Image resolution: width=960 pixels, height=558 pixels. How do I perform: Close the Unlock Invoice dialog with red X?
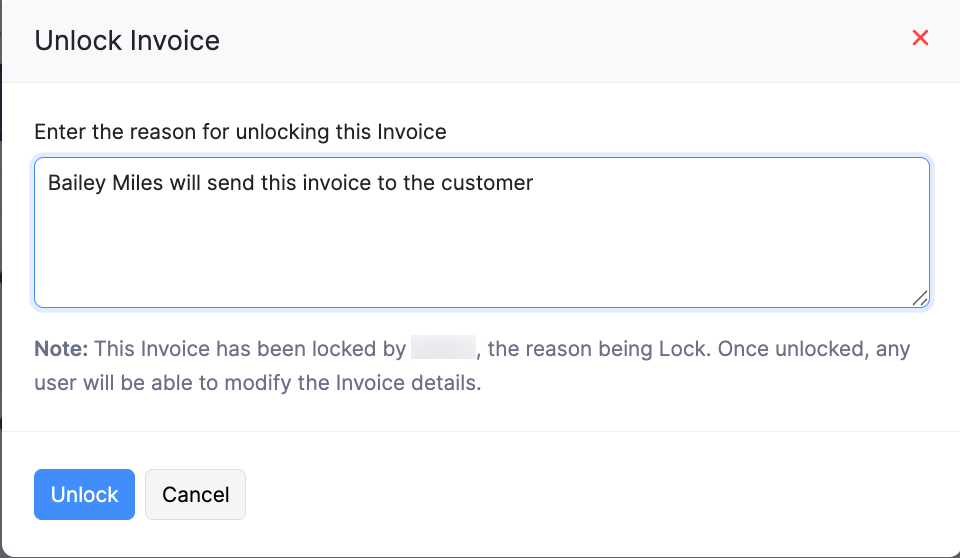920,38
